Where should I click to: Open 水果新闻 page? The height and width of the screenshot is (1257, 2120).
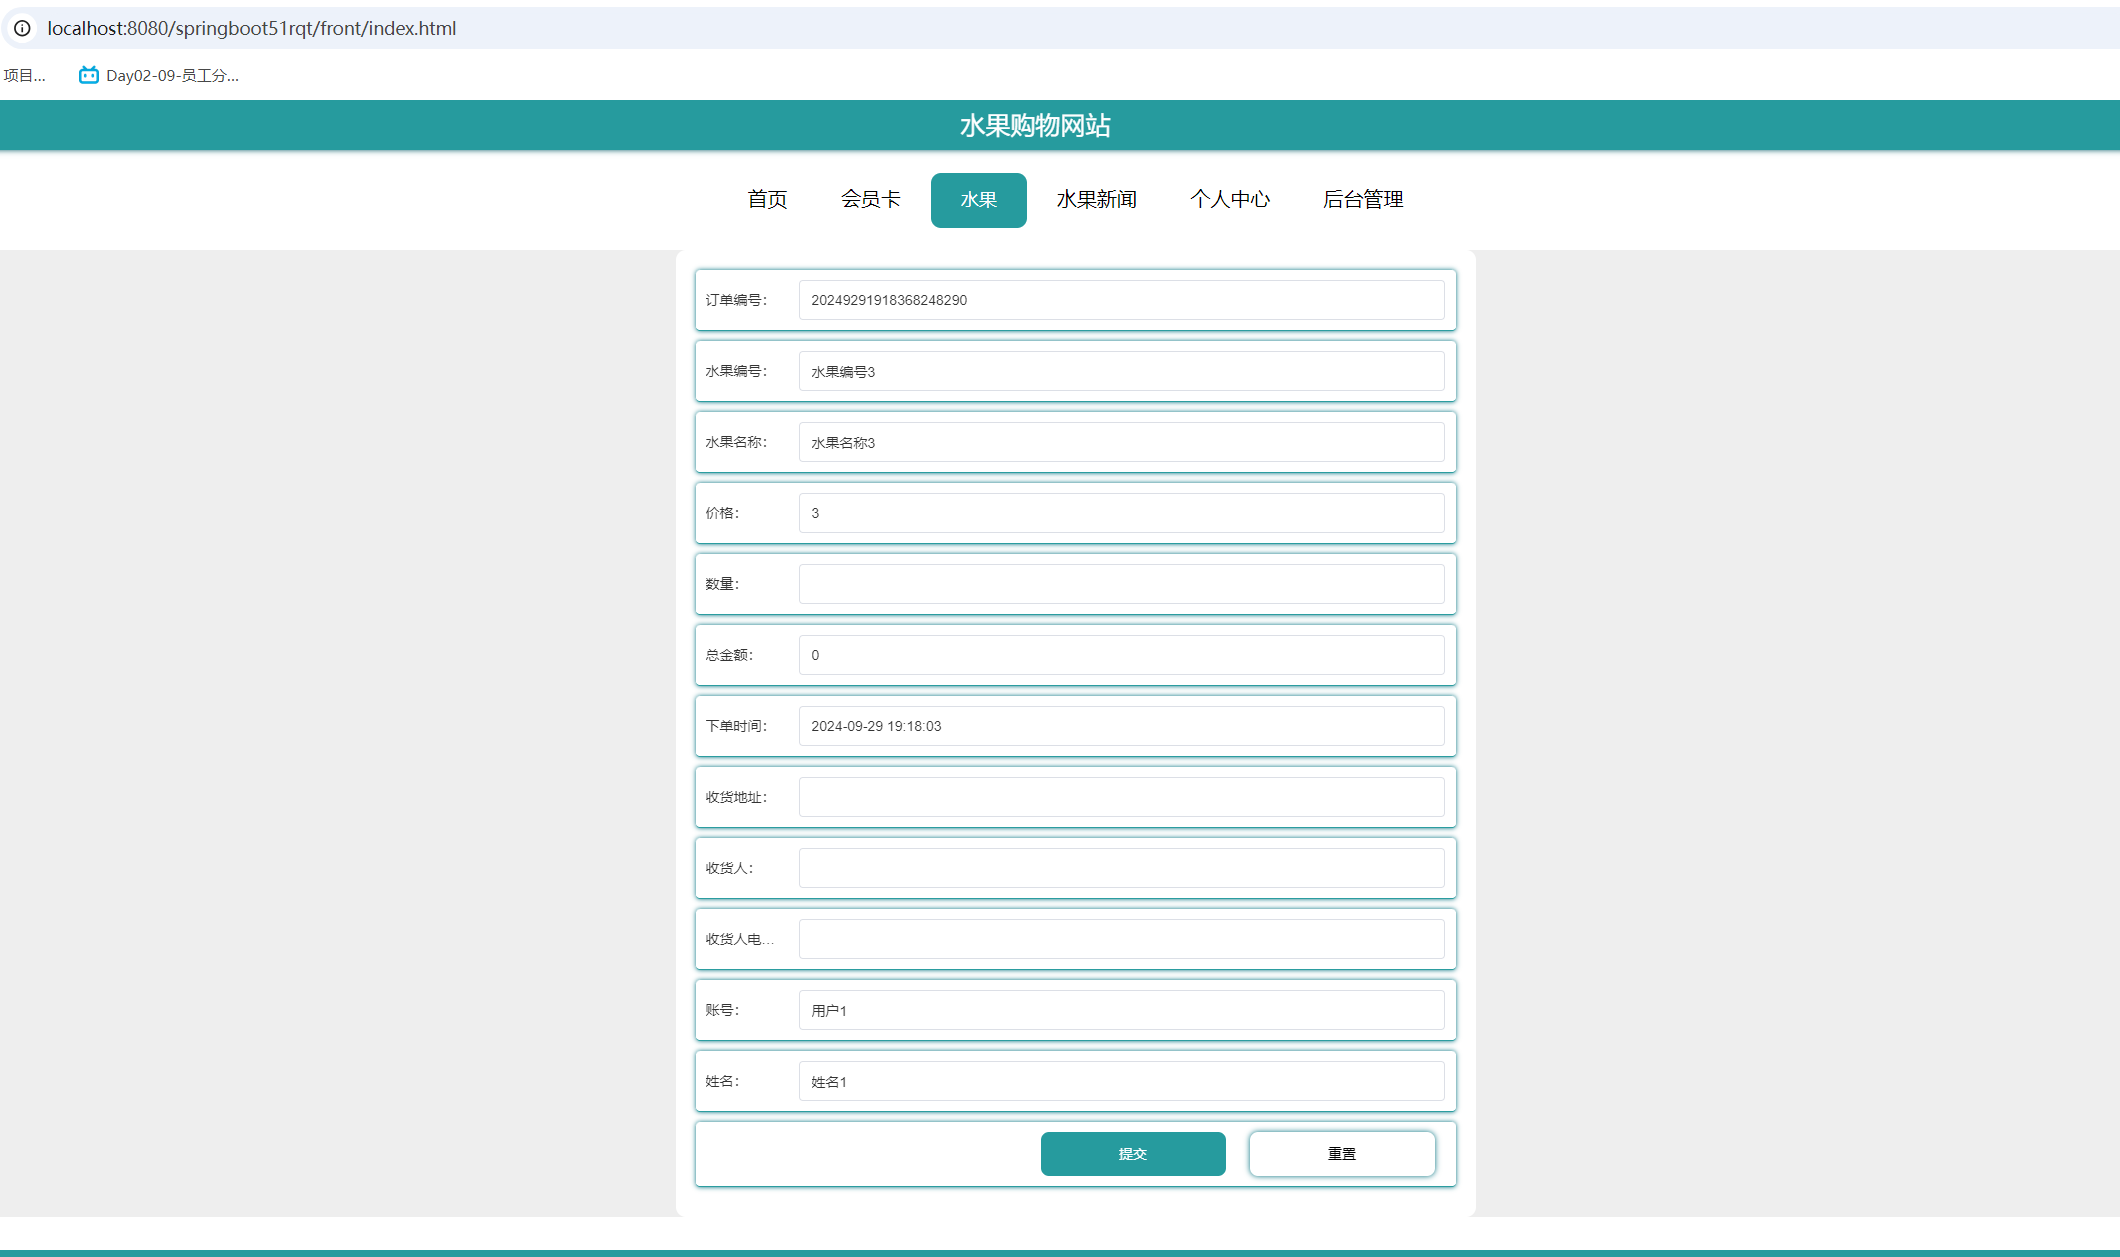coord(1096,200)
